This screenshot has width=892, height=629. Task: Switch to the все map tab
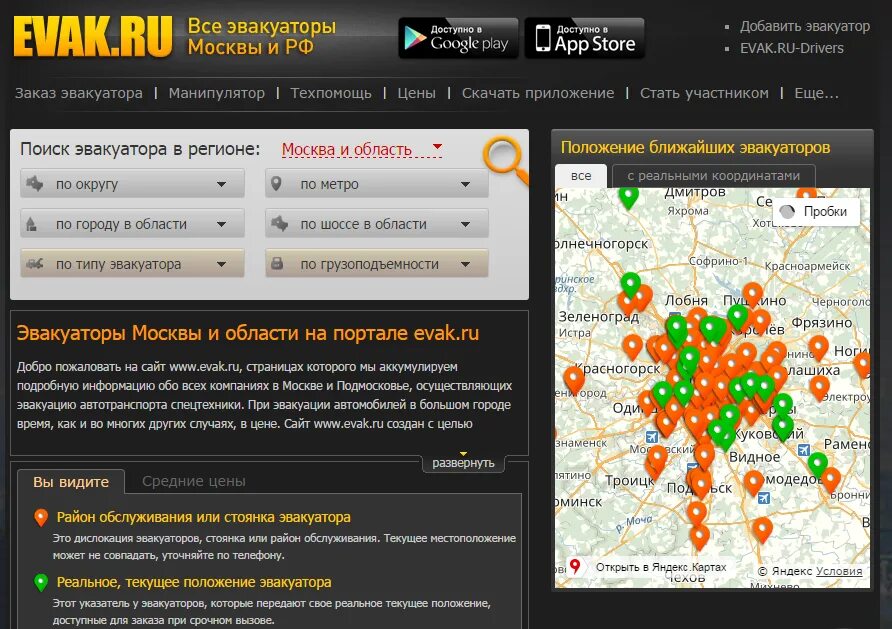pos(581,176)
